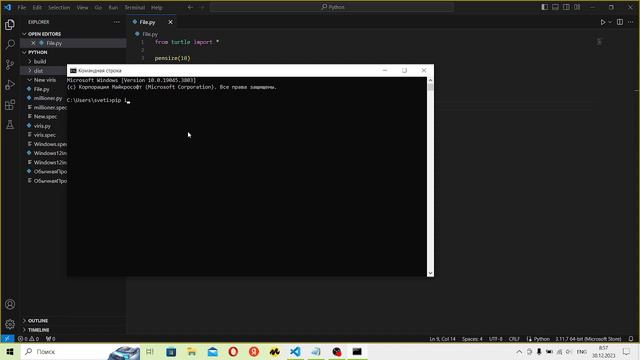Open File.py in the explorer tree
Screen dimensions: 640x360
[x=41, y=89]
